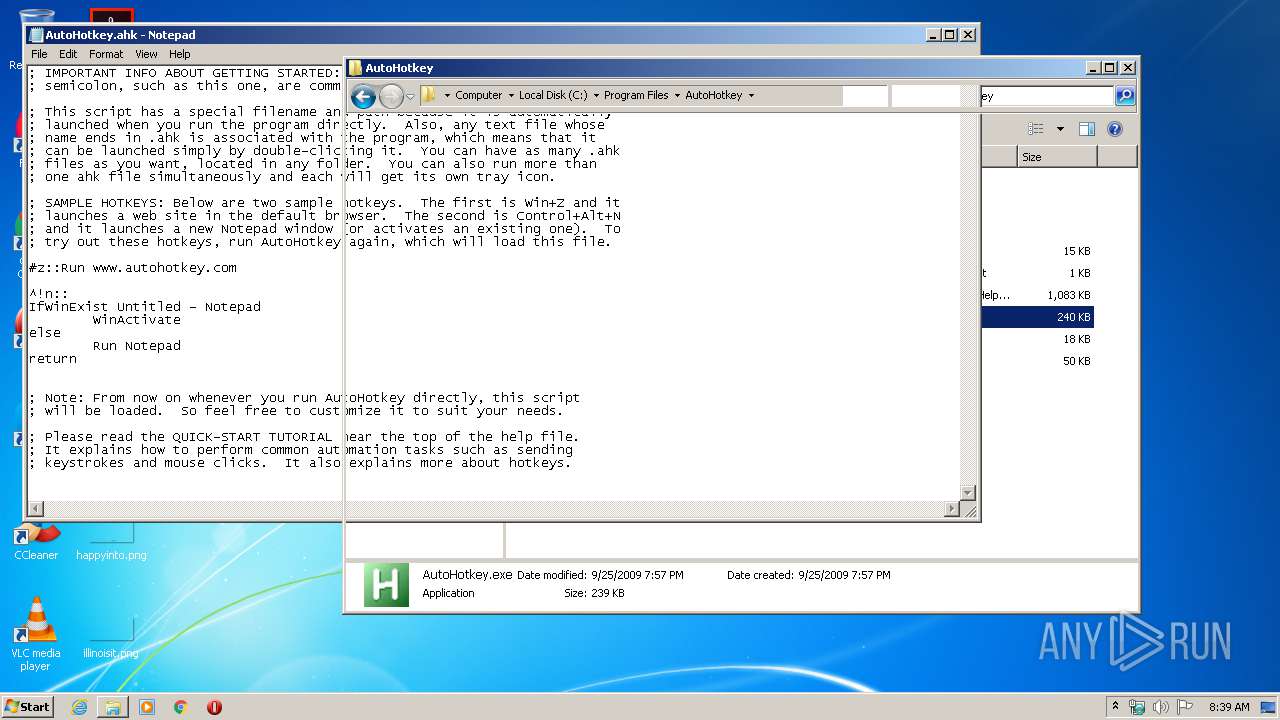This screenshot has height=720, width=1280.
Task: Open the recent locations dropdown by the nav arrows
Action: click(x=410, y=97)
